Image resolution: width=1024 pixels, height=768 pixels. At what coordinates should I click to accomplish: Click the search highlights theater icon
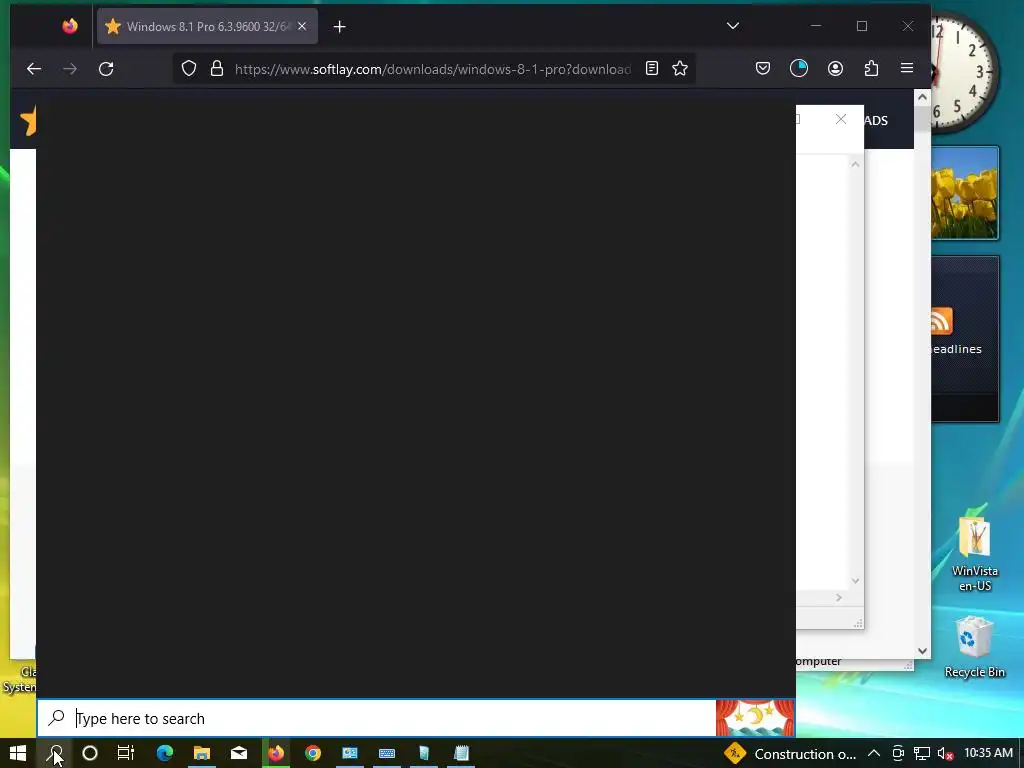(x=755, y=718)
